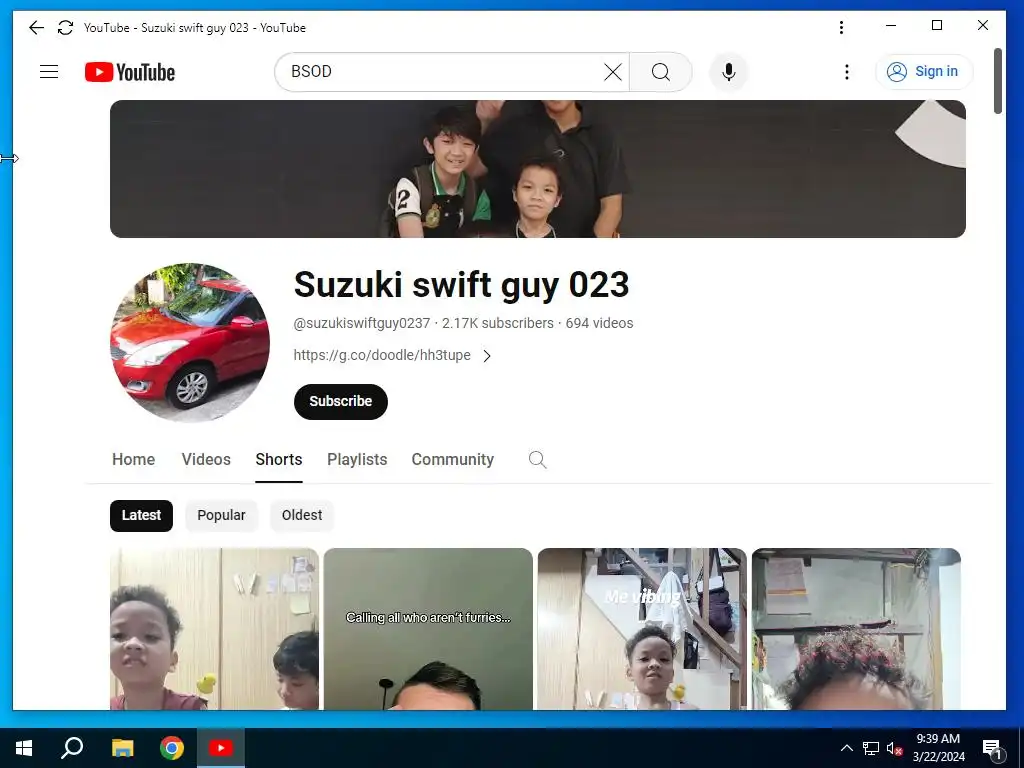Open the 'Me vibing' short

642,629
